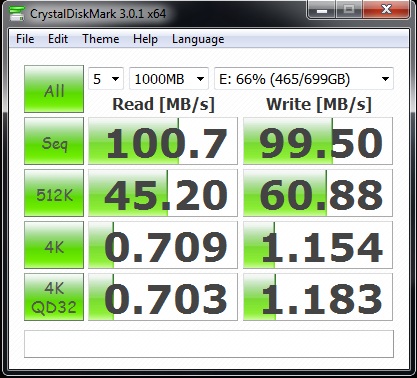Screen dimensions: 417x378
Task: Expand the 1000MB test size dropdown
Action: click(x=169, y=79)
